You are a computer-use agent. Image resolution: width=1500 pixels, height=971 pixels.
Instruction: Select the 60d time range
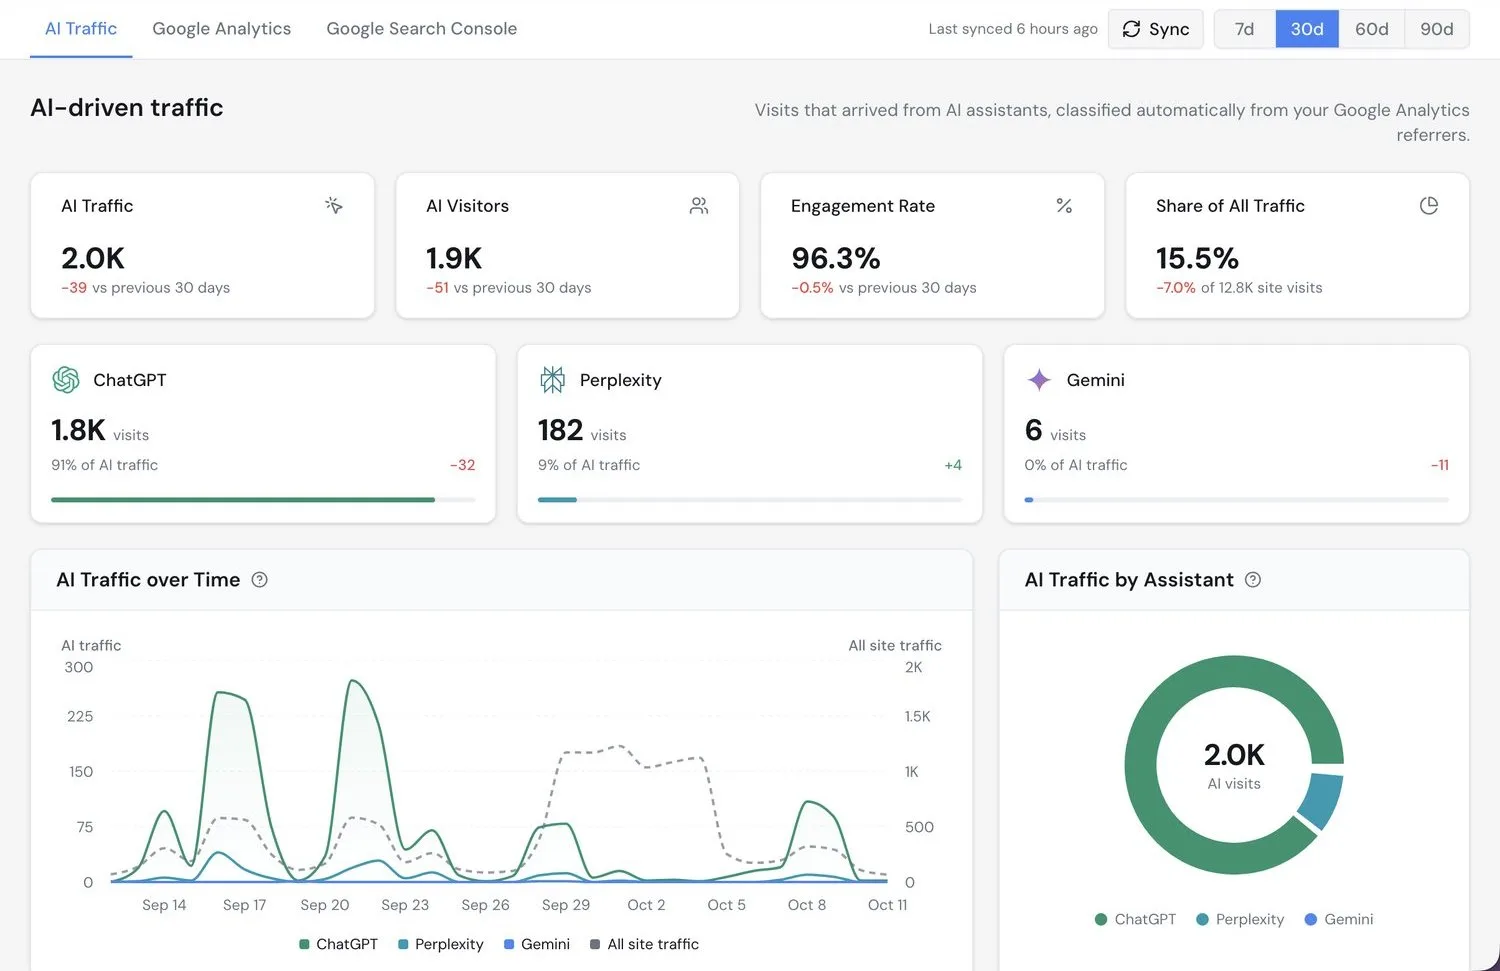pos(1372,29)
